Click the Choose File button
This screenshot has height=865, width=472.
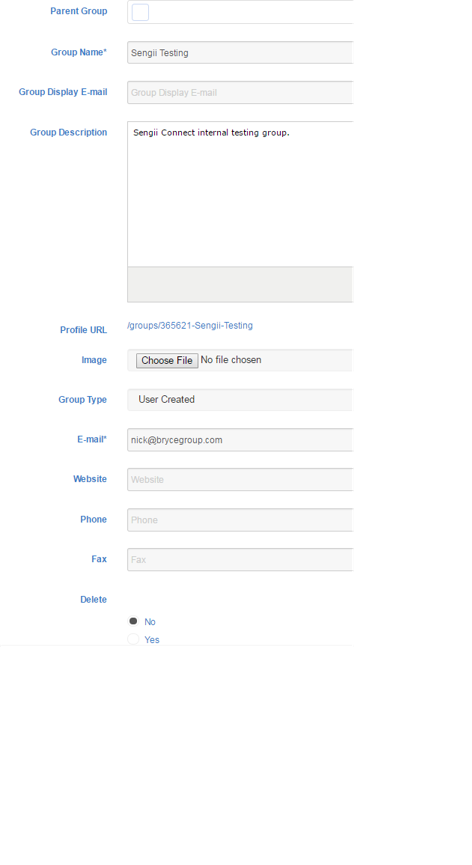(x=167, y=360)
